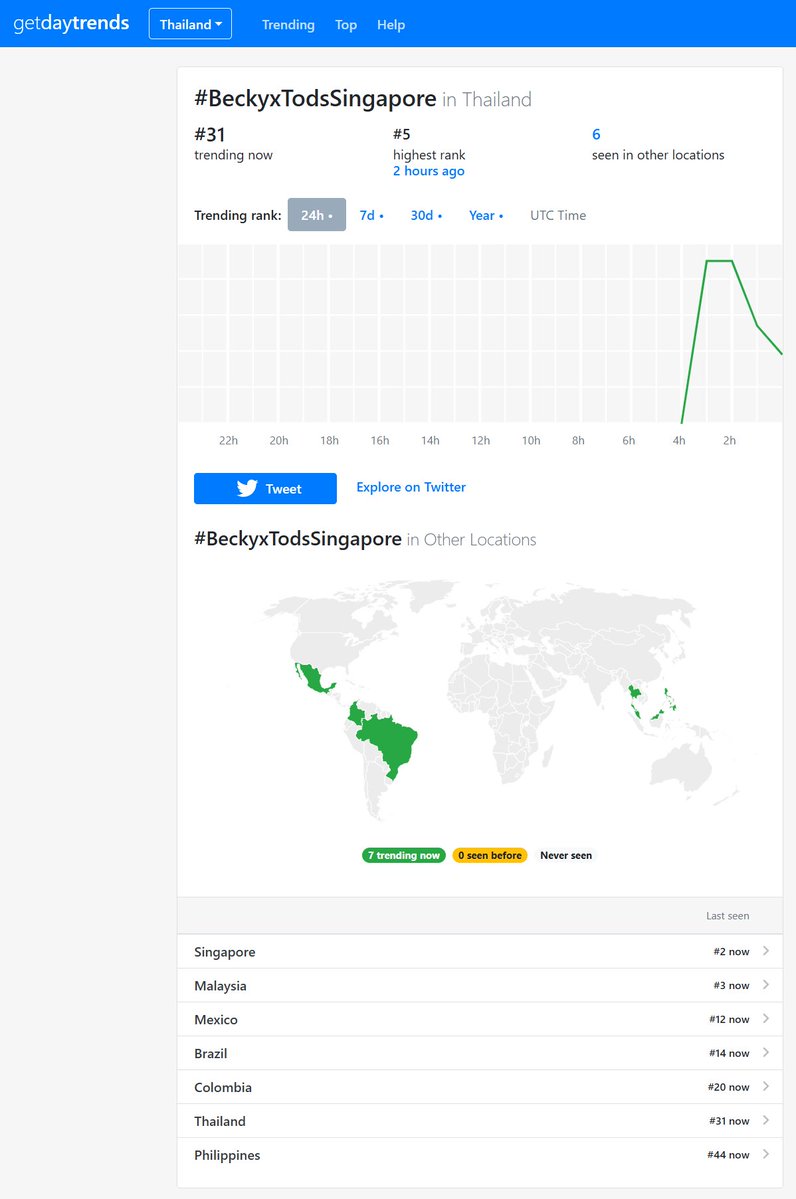The height and width of the screenshot is (1199, 796).
Task: Open the Philippines row
Action: coord(479,1155)
